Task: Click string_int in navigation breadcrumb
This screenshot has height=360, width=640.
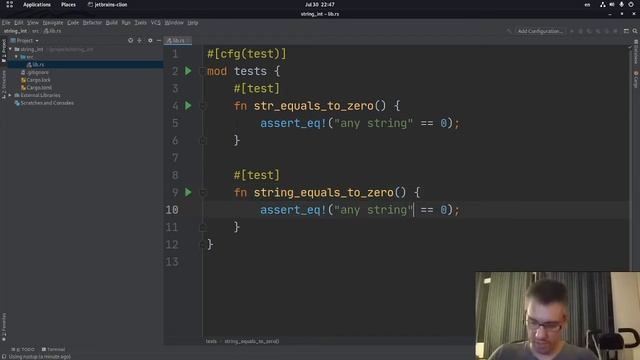Action: coord(15,31)
